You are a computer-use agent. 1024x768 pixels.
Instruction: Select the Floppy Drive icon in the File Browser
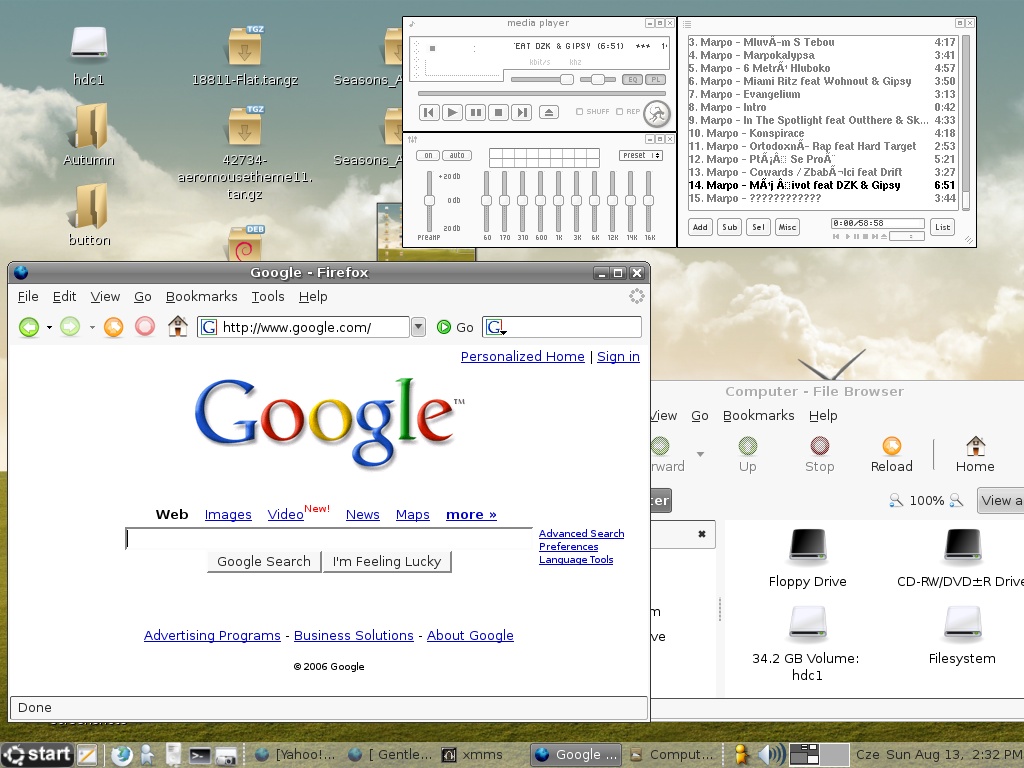(808, 546)
